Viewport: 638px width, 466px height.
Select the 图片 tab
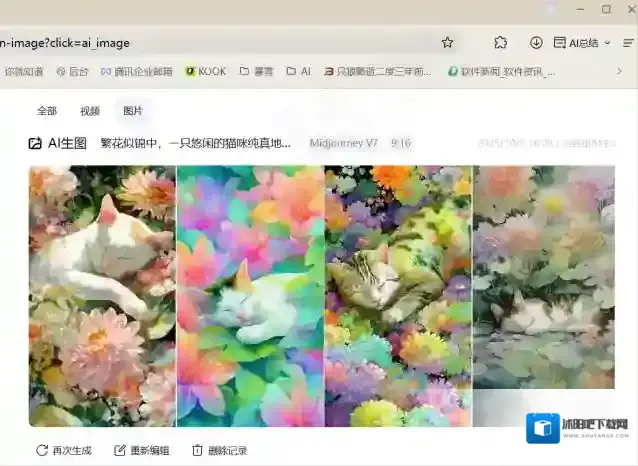(x=133, y=111)
